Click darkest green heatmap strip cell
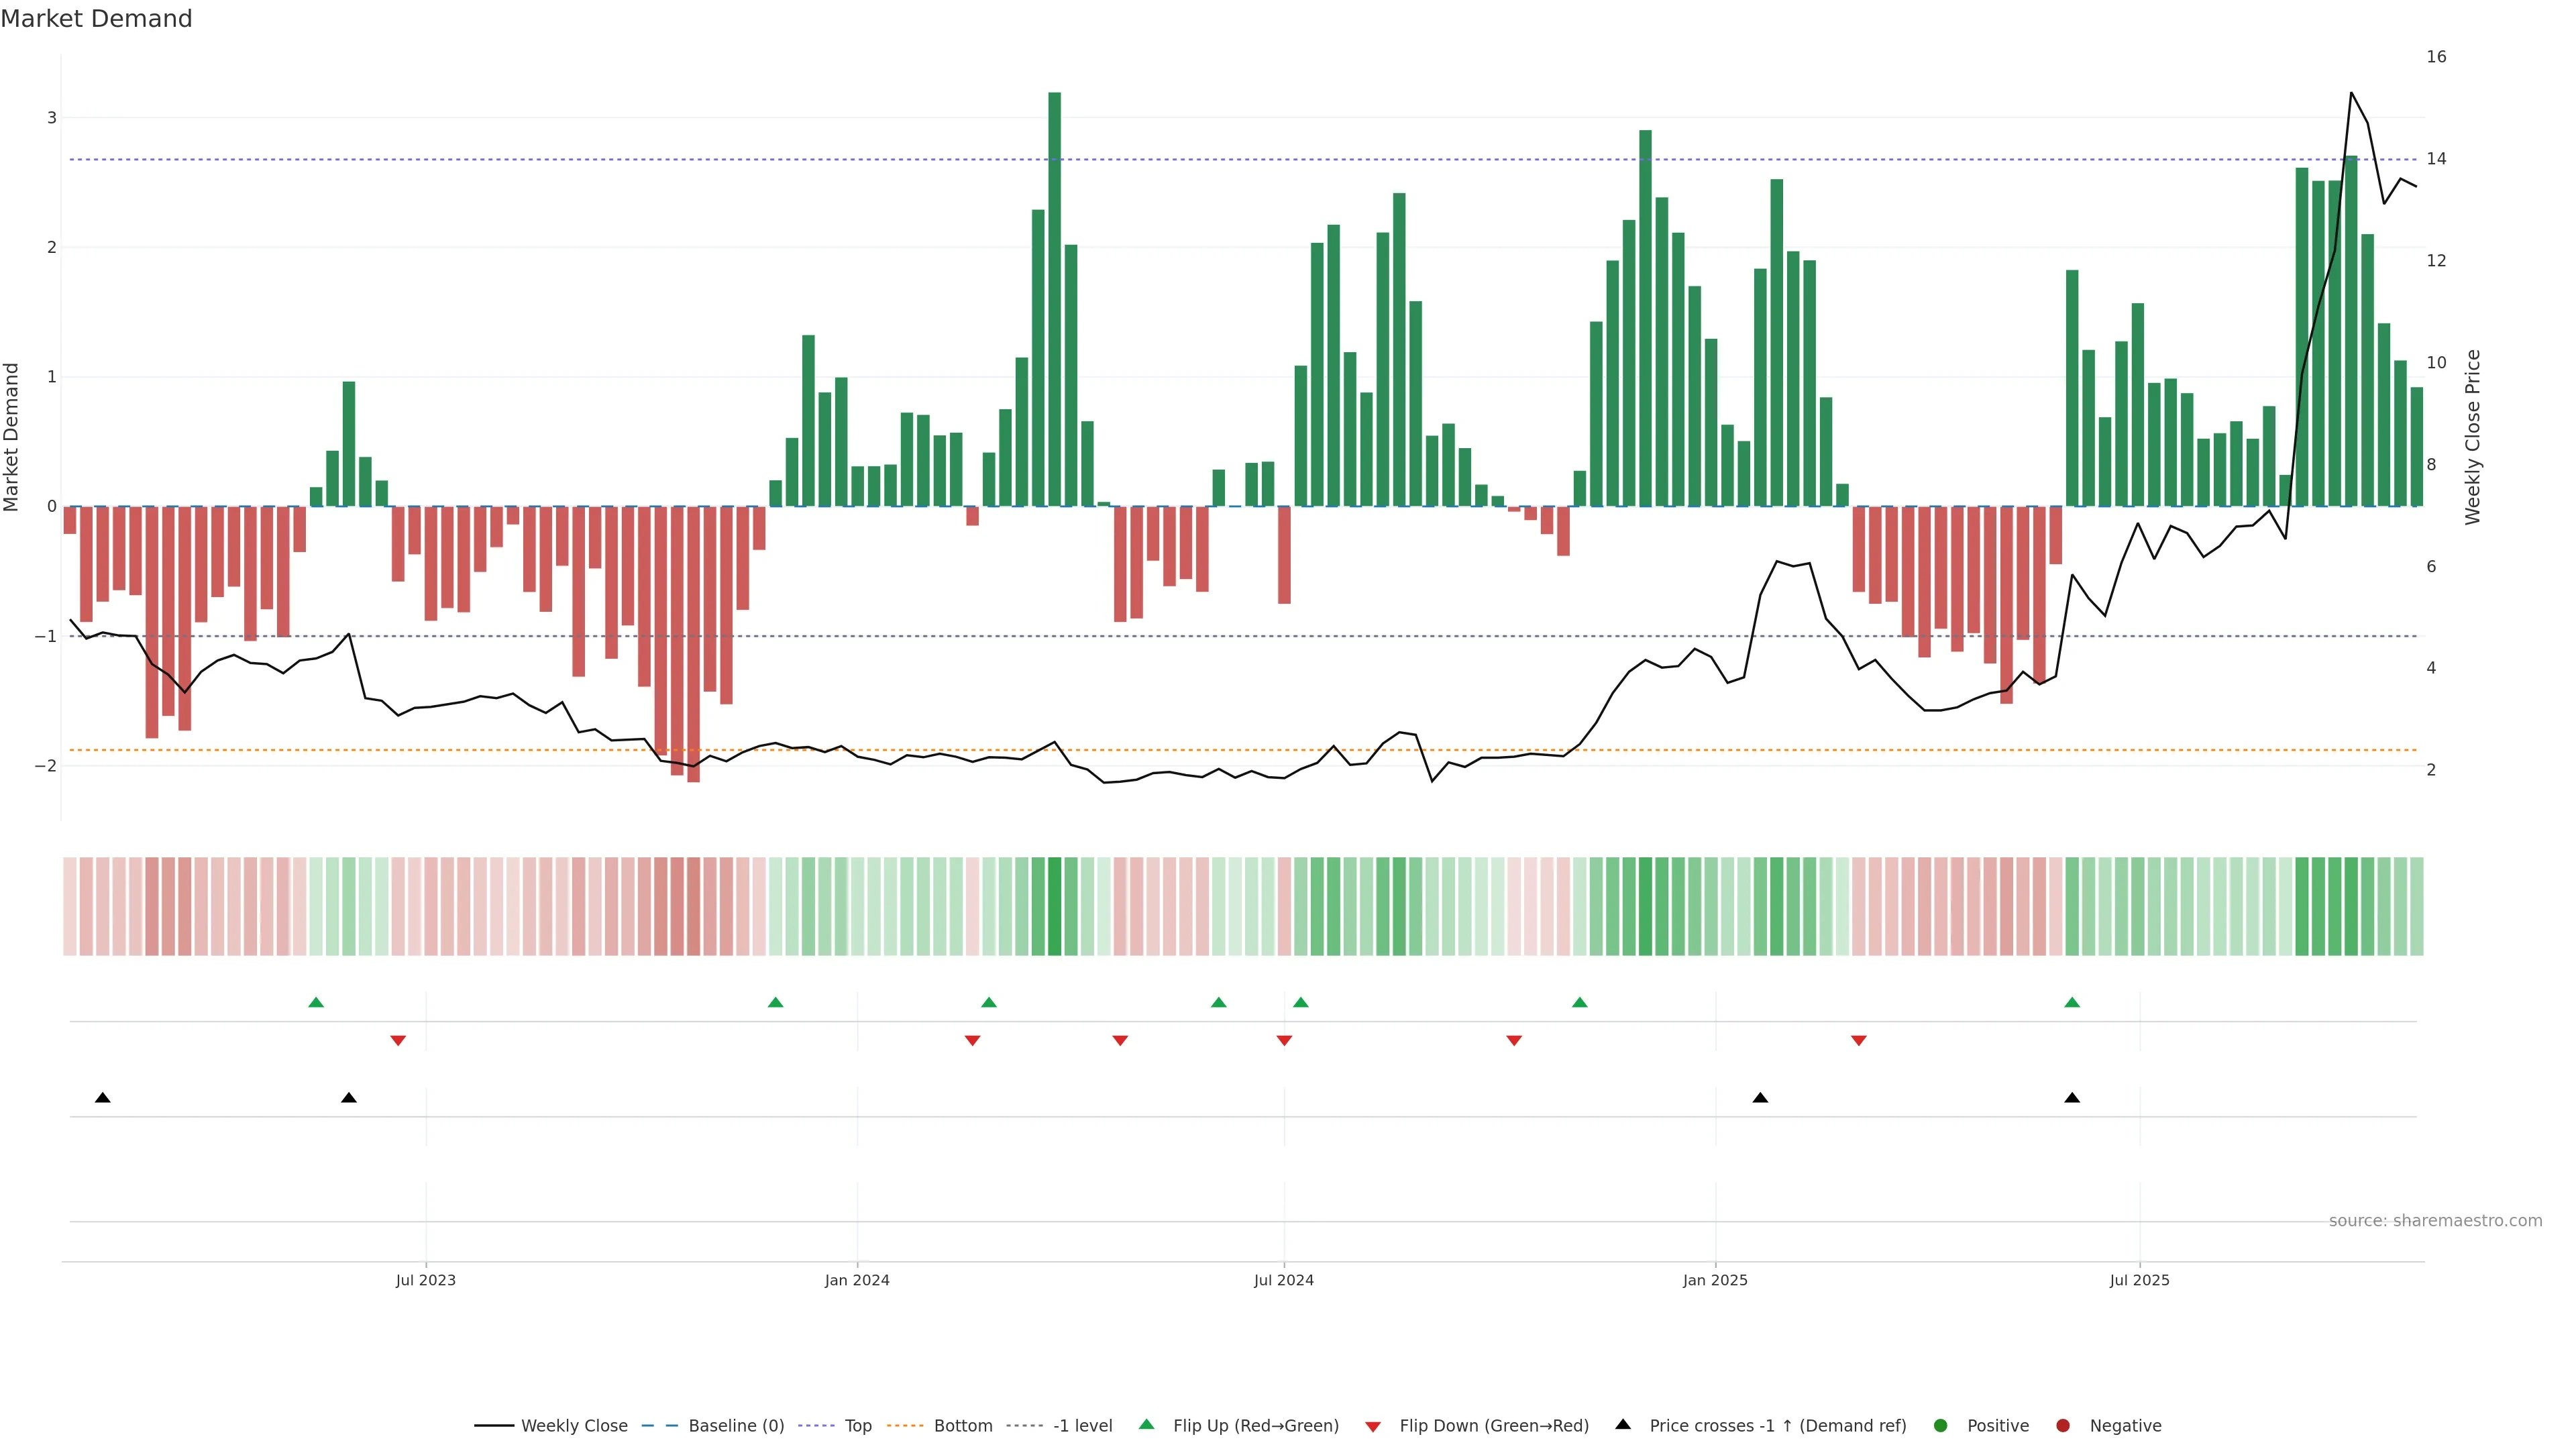2576x1449 pixels. [x=1054, y=906]
